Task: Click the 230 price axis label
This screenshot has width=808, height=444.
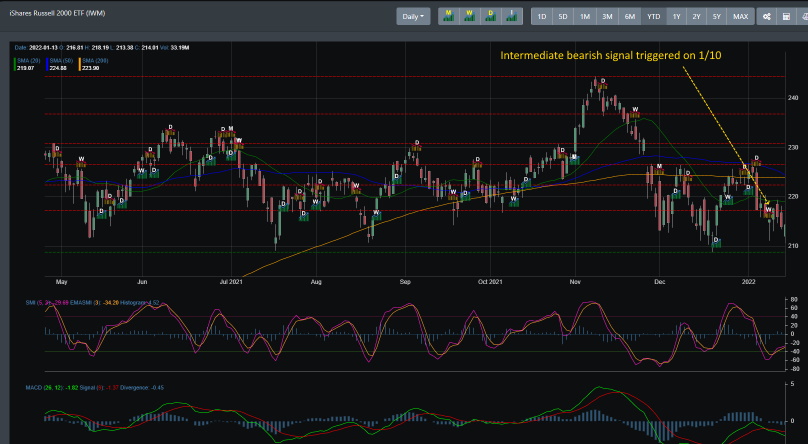Action: tap(793, 147)
